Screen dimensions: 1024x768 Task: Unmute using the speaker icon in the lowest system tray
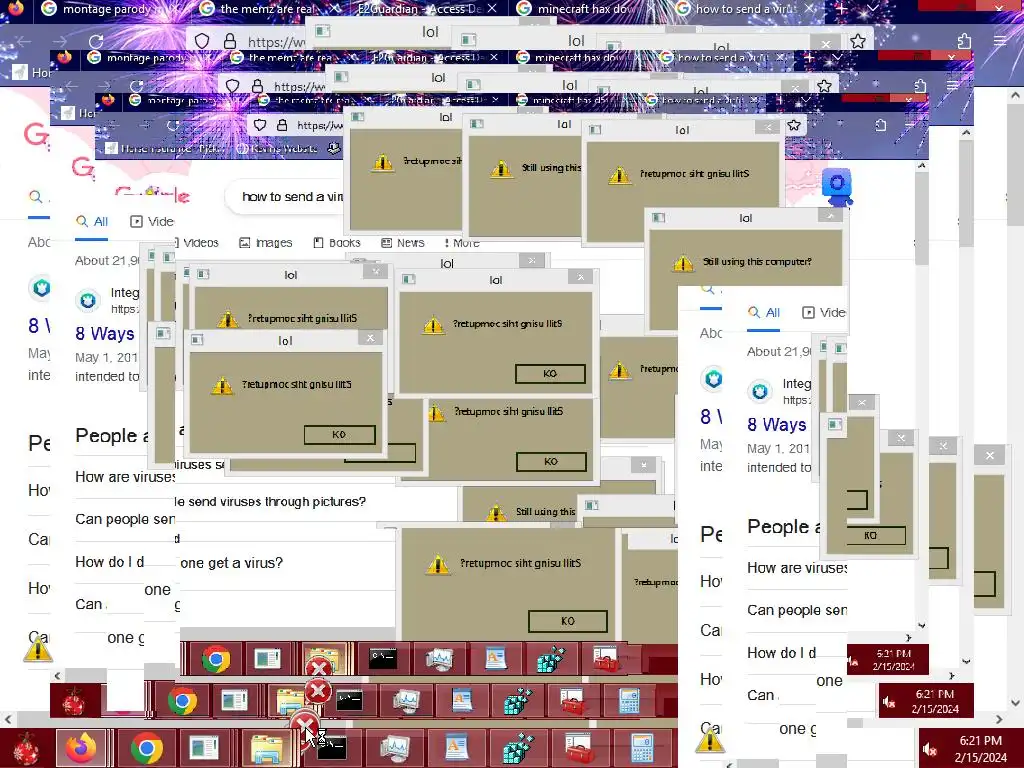(930, 750)
